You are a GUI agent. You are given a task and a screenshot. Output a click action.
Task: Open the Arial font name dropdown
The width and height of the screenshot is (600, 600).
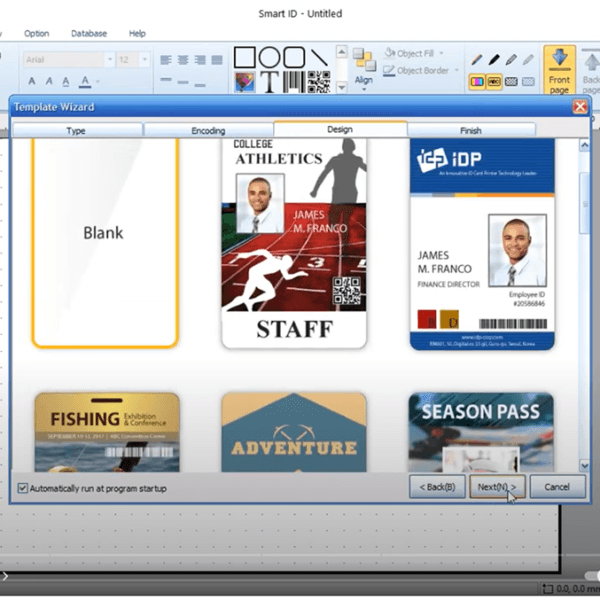[110, 60]
